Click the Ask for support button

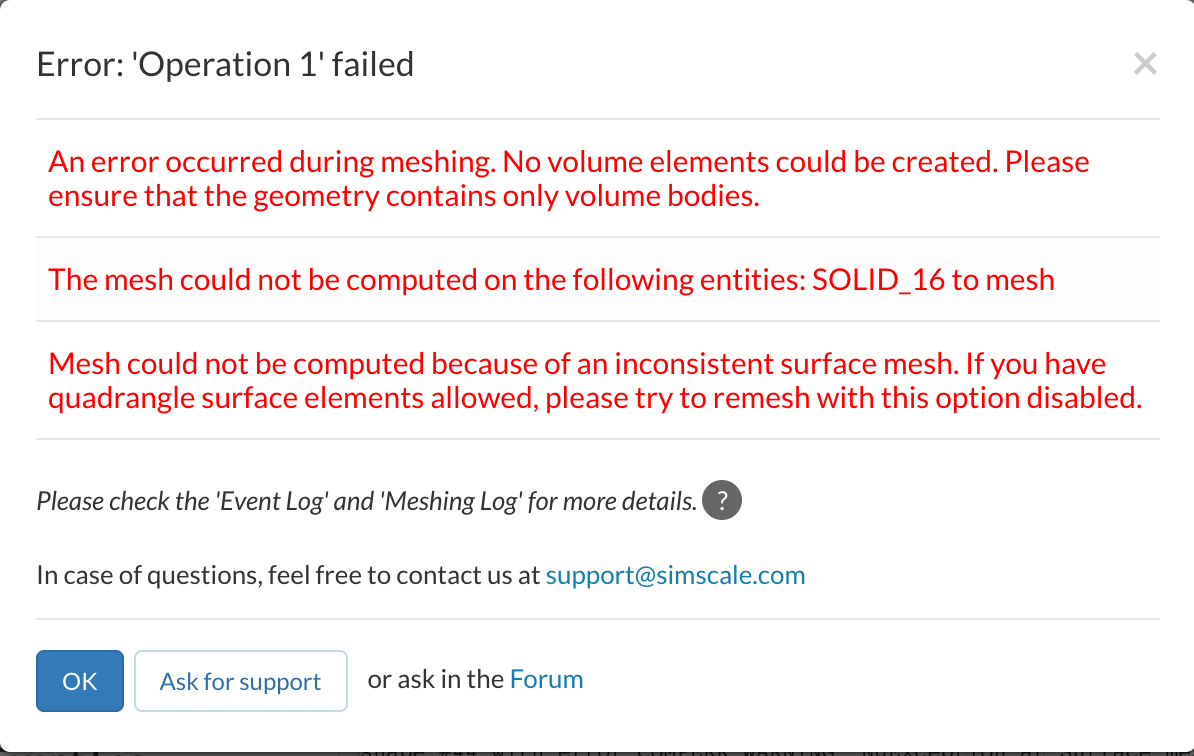pos(240,681)
